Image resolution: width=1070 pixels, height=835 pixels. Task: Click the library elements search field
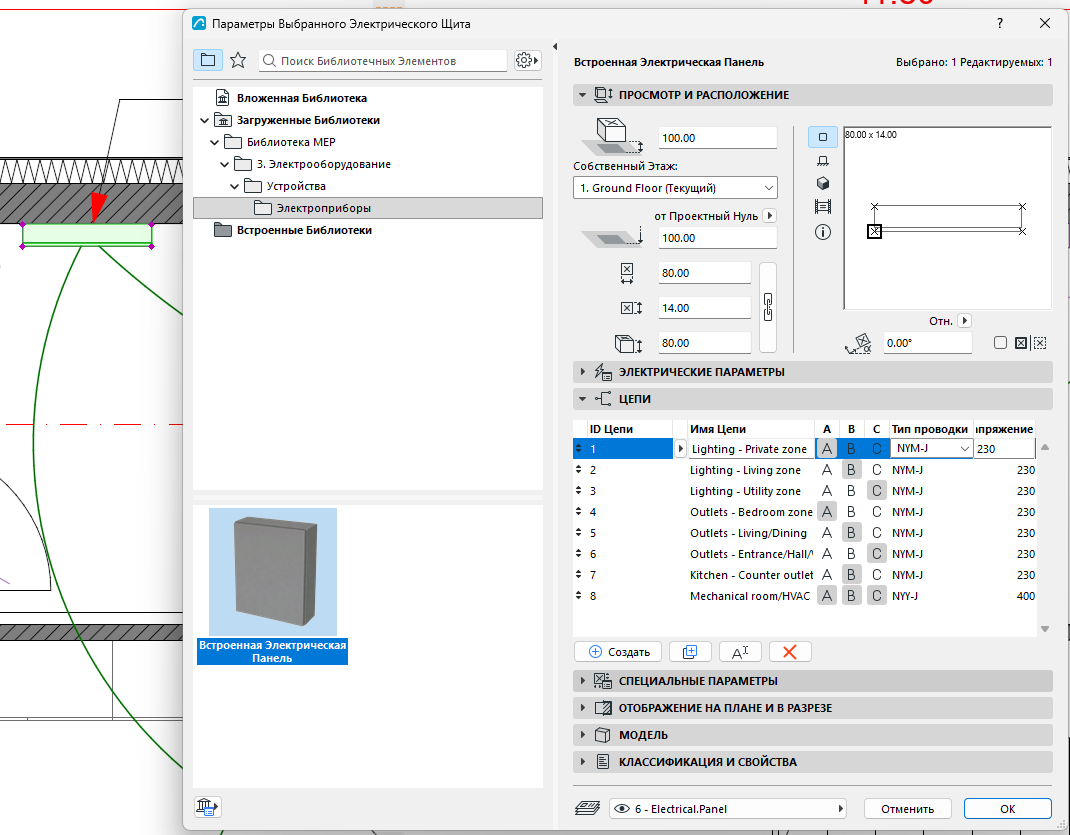[383, 61]
